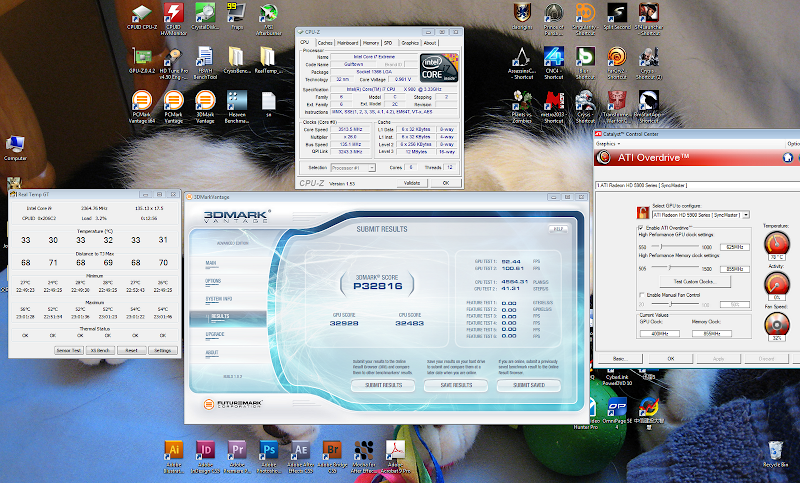The image size is (800, 483).
Task: Open the Prince of Persia desktop shortcut
Action: coord(554,19)
